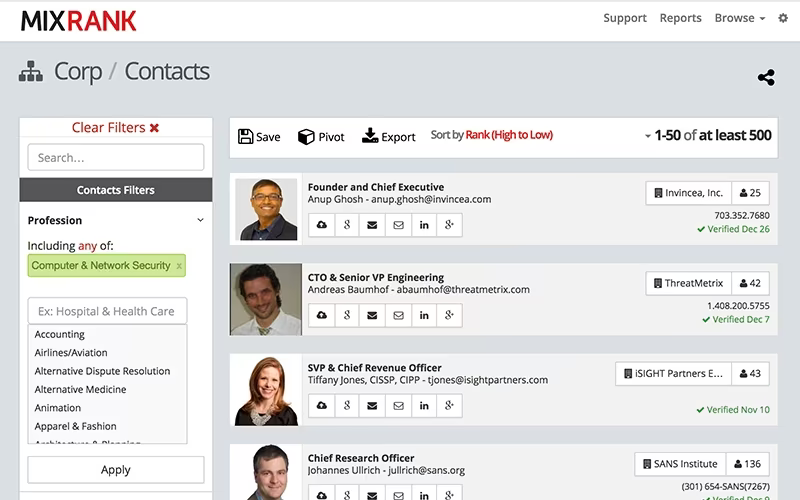View 42 employees at ThreatMetrix
800x500 pixels.
[x=750, y=283]
